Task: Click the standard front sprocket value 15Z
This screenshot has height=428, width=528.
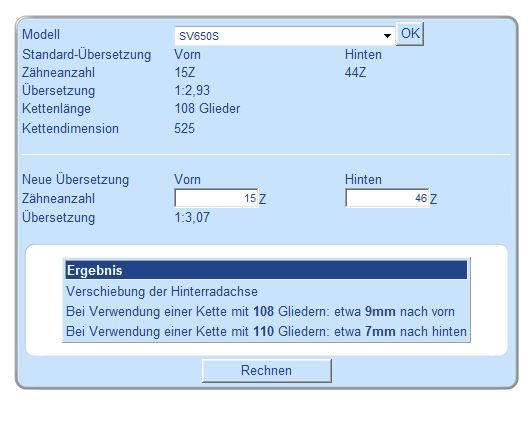Action: click(x=185, y=72)
